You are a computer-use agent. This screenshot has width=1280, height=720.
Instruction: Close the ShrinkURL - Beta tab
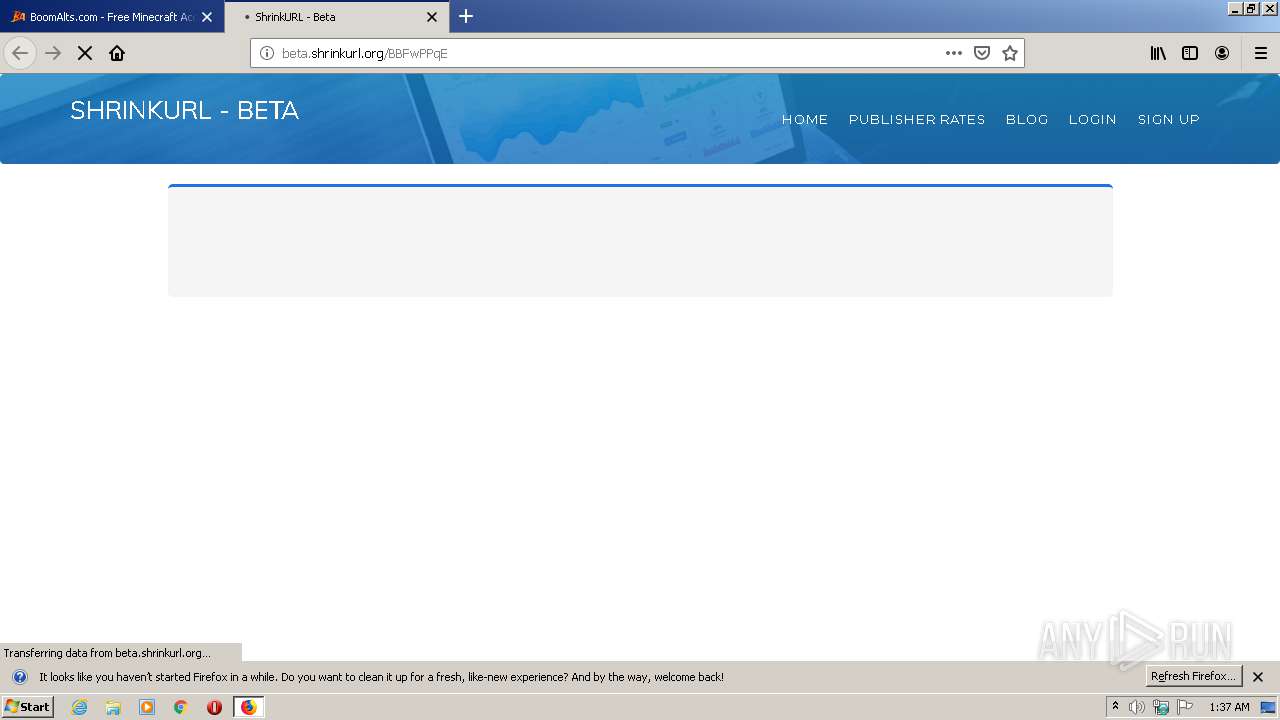point(432,17)
